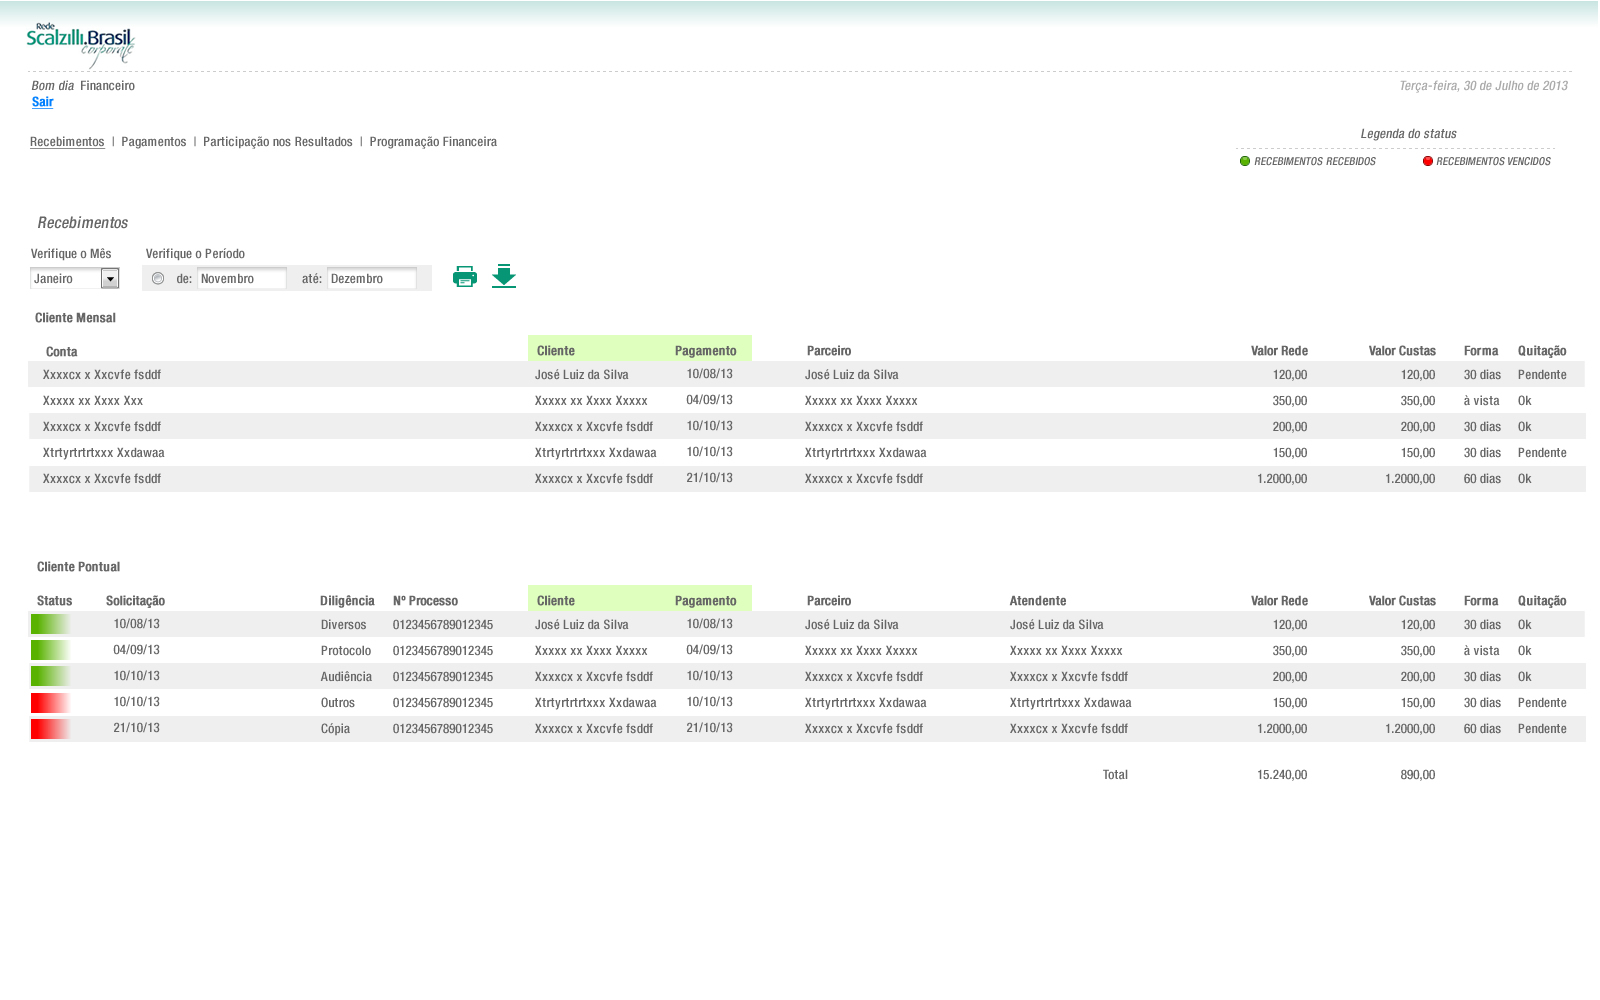Click green status indicator for Diversos row
The width and height of the screenshot is (1600, 1000).
point(50,625)
